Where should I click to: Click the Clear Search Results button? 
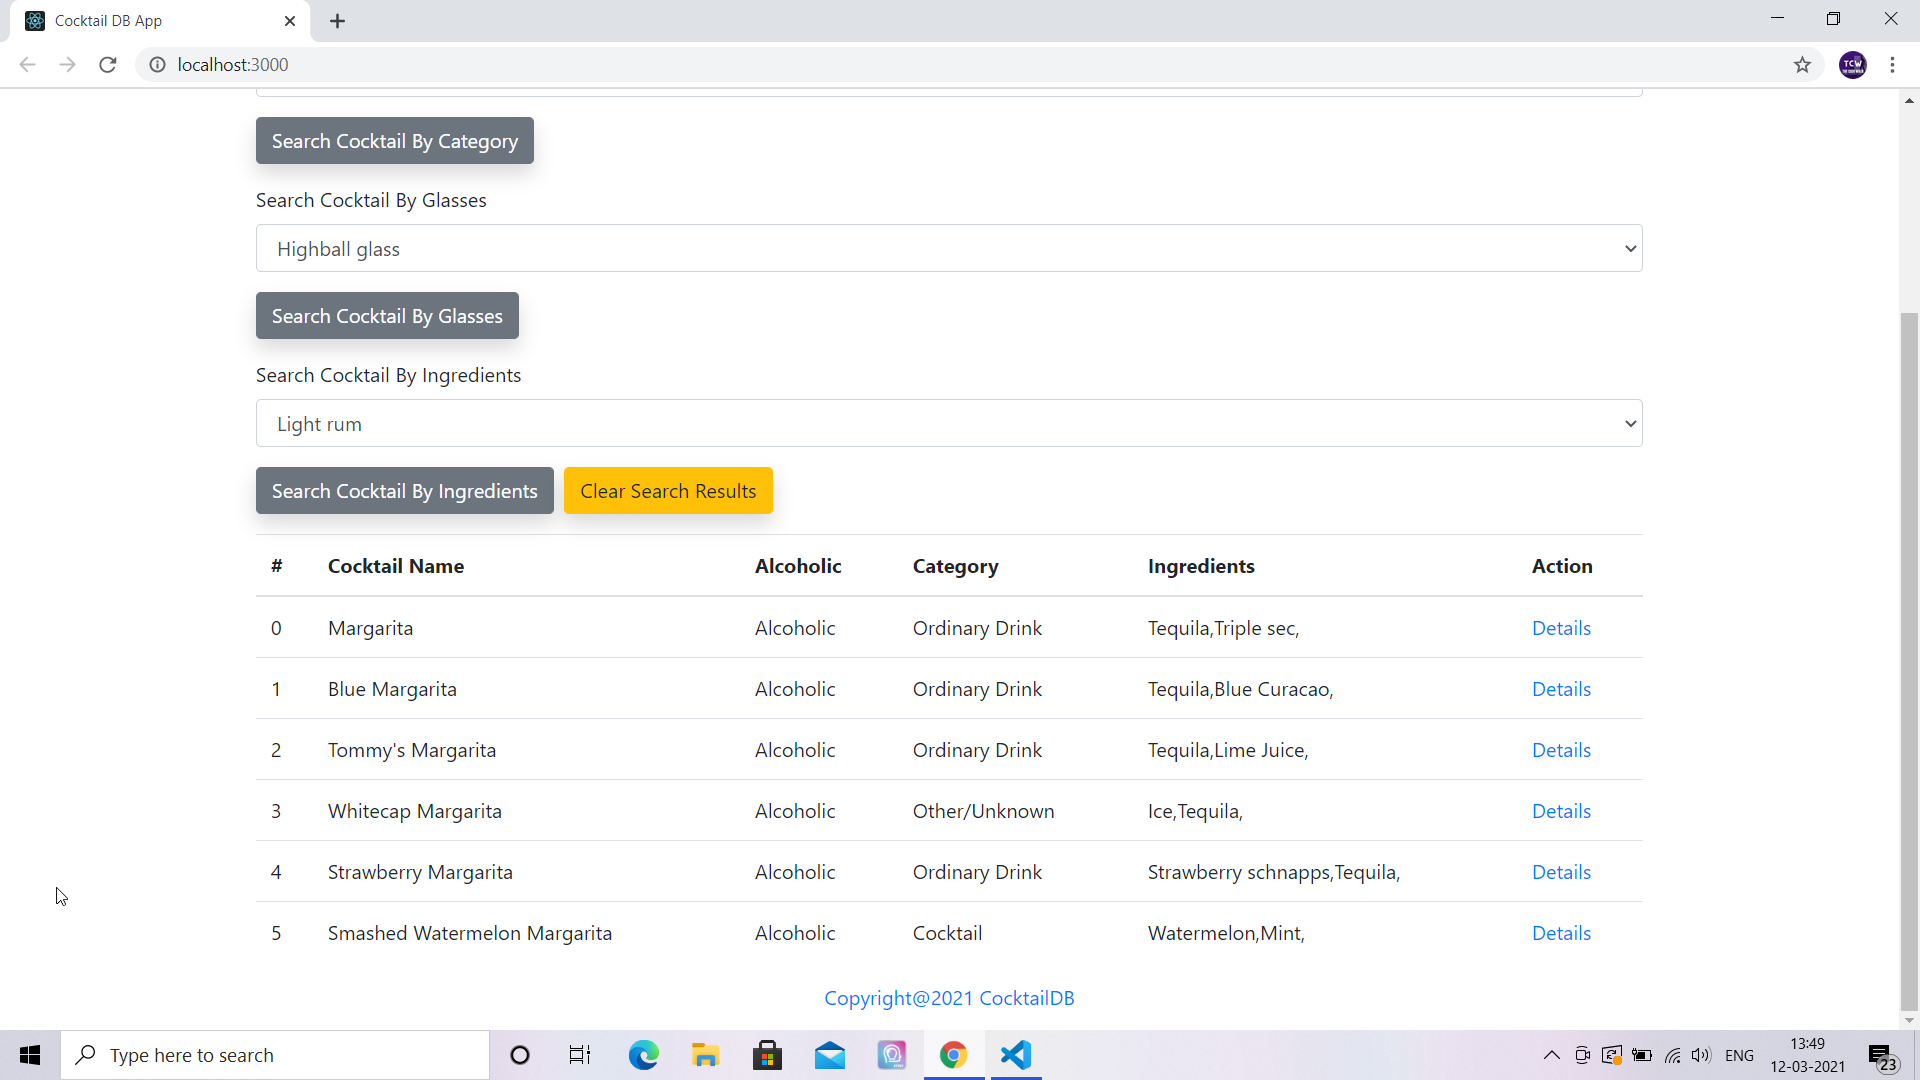click(x=668, y=491)
